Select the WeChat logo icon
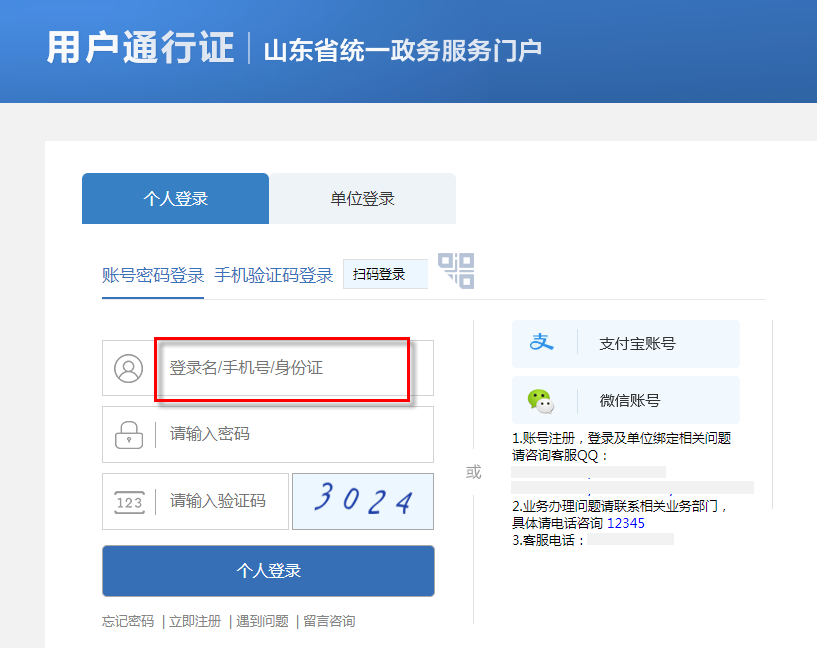817x648 pixels. pyautogui.click(x=541, y=400)
